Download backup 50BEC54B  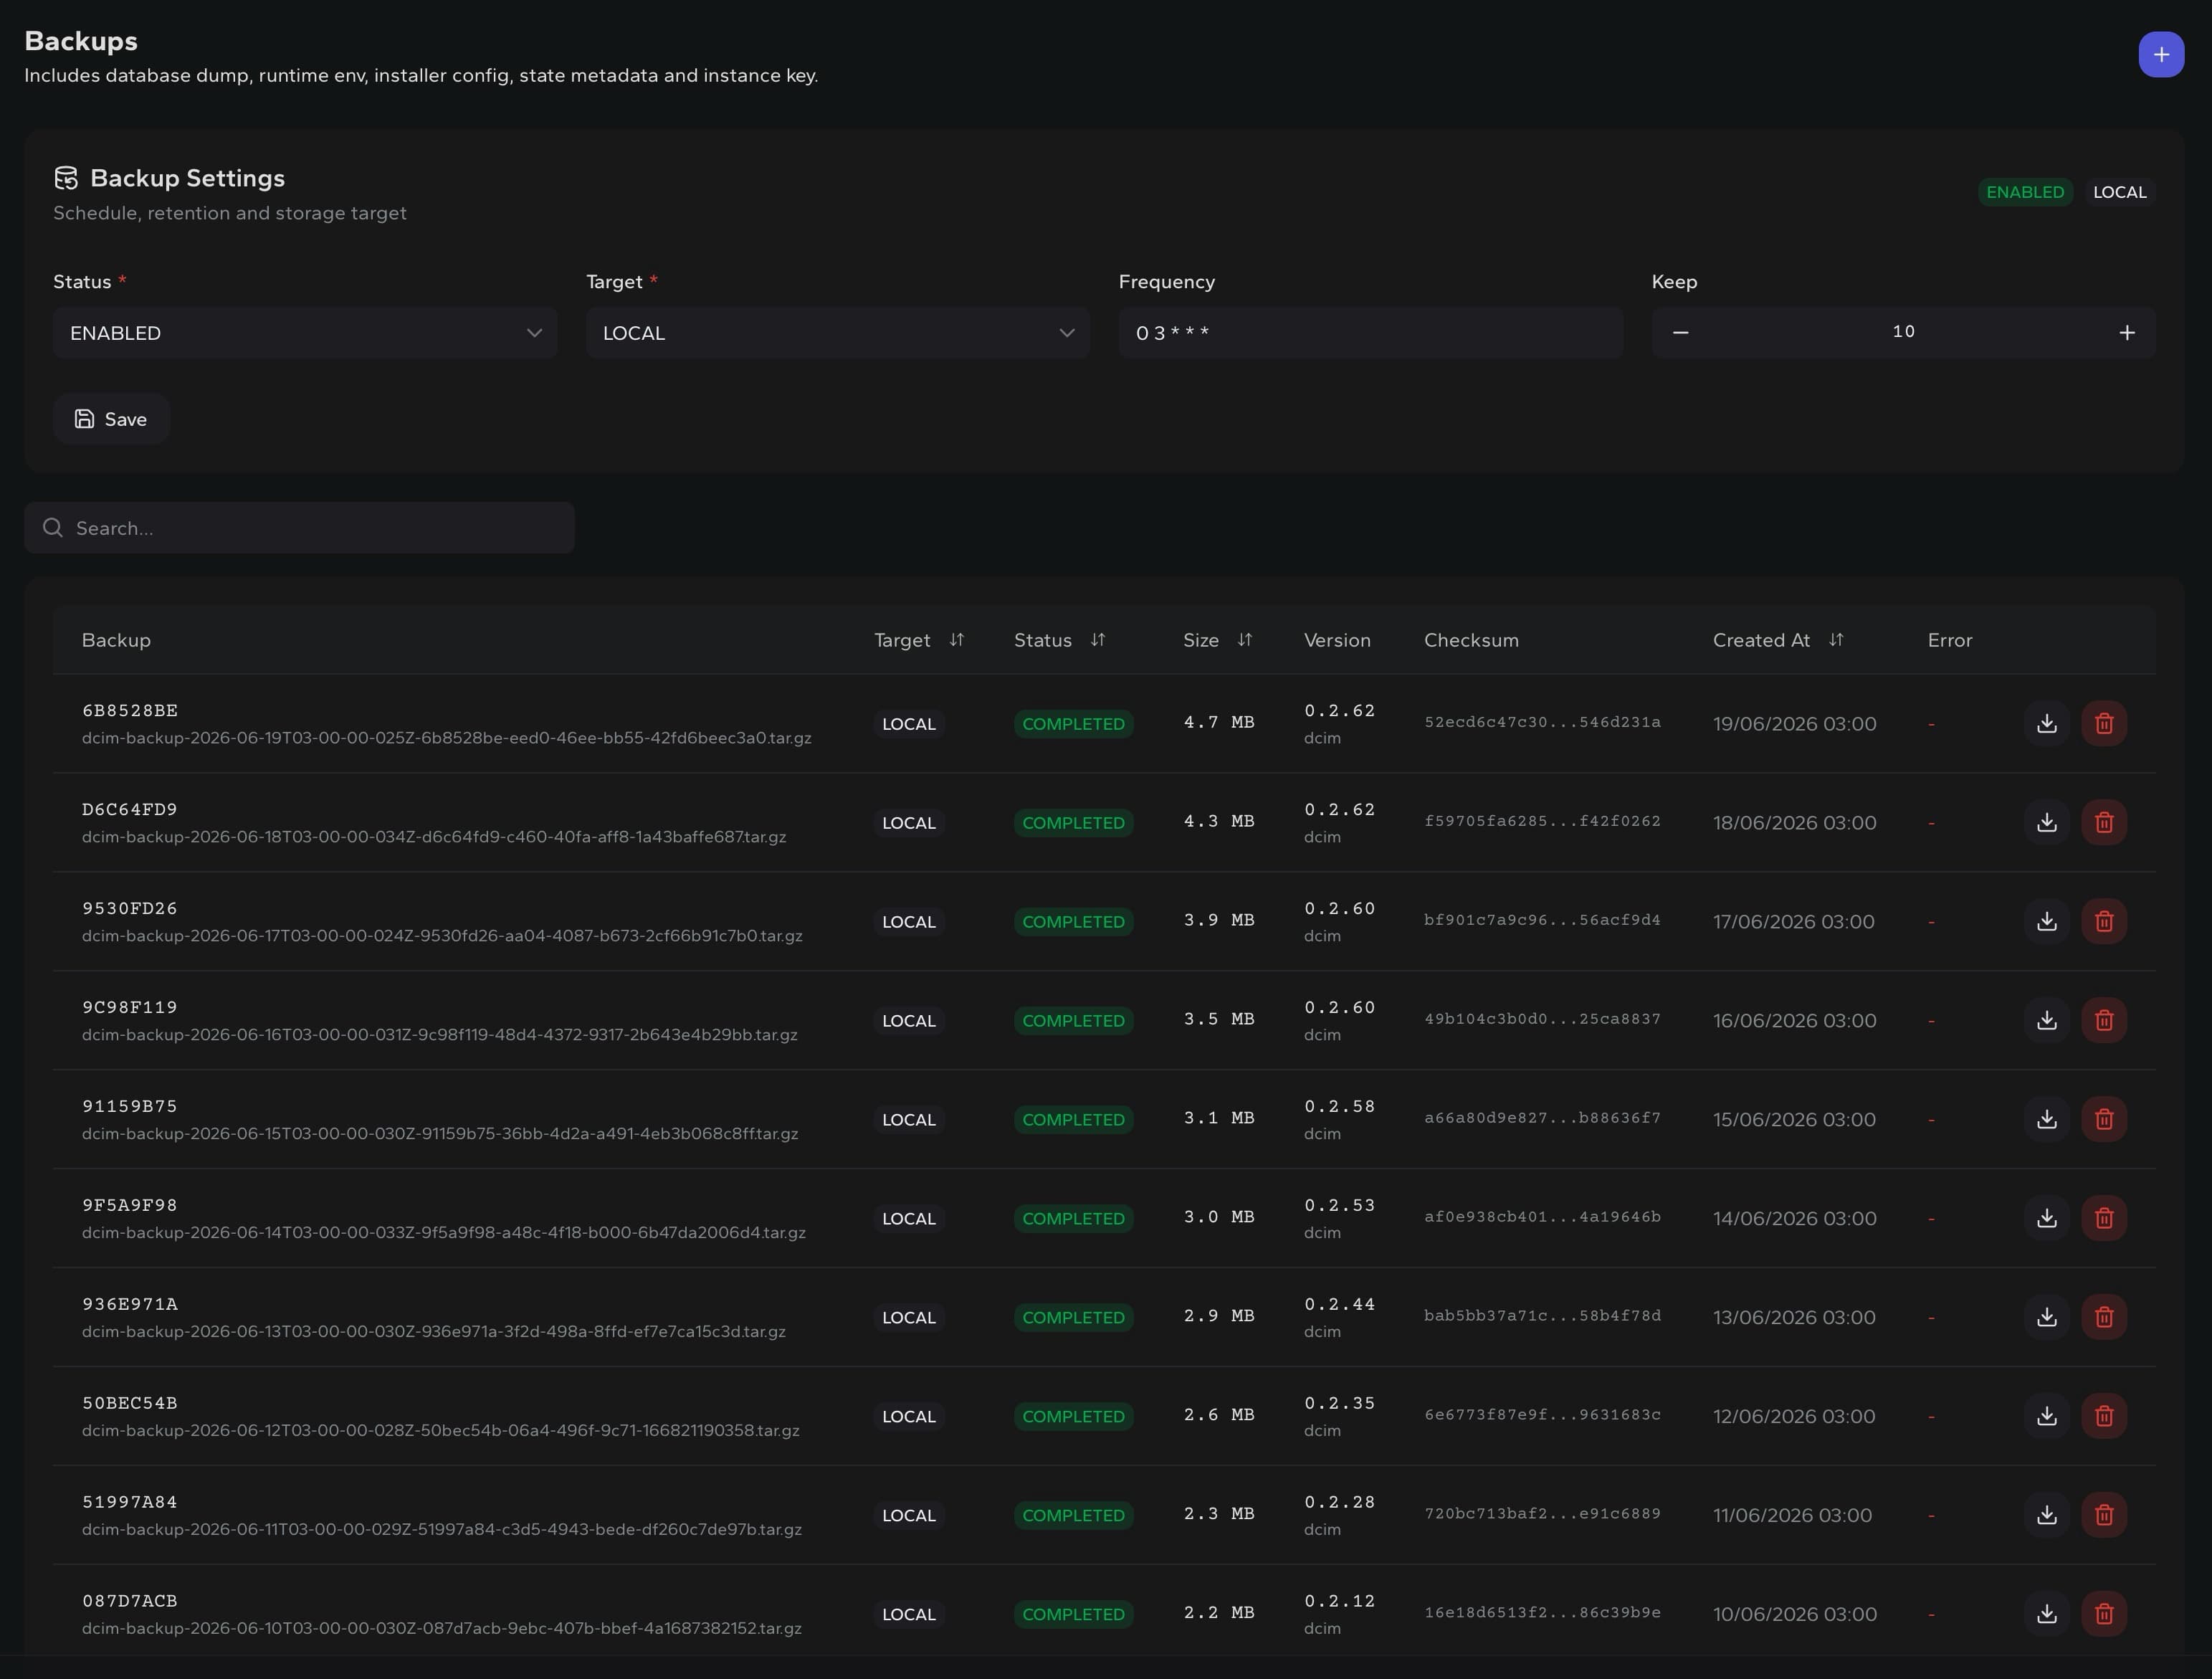2047,1416
